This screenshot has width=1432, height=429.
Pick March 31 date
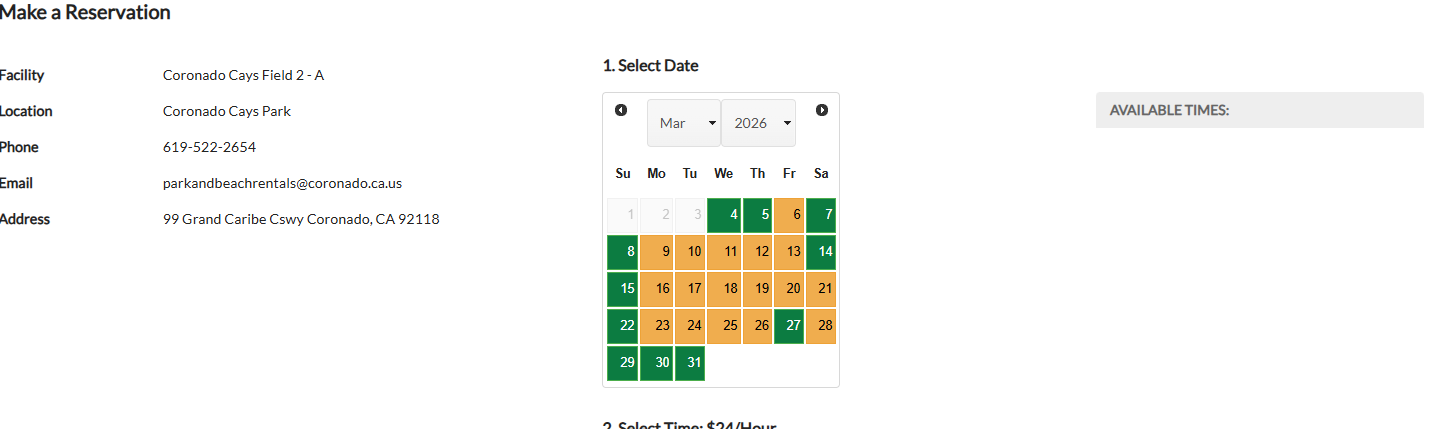point(690,363)
